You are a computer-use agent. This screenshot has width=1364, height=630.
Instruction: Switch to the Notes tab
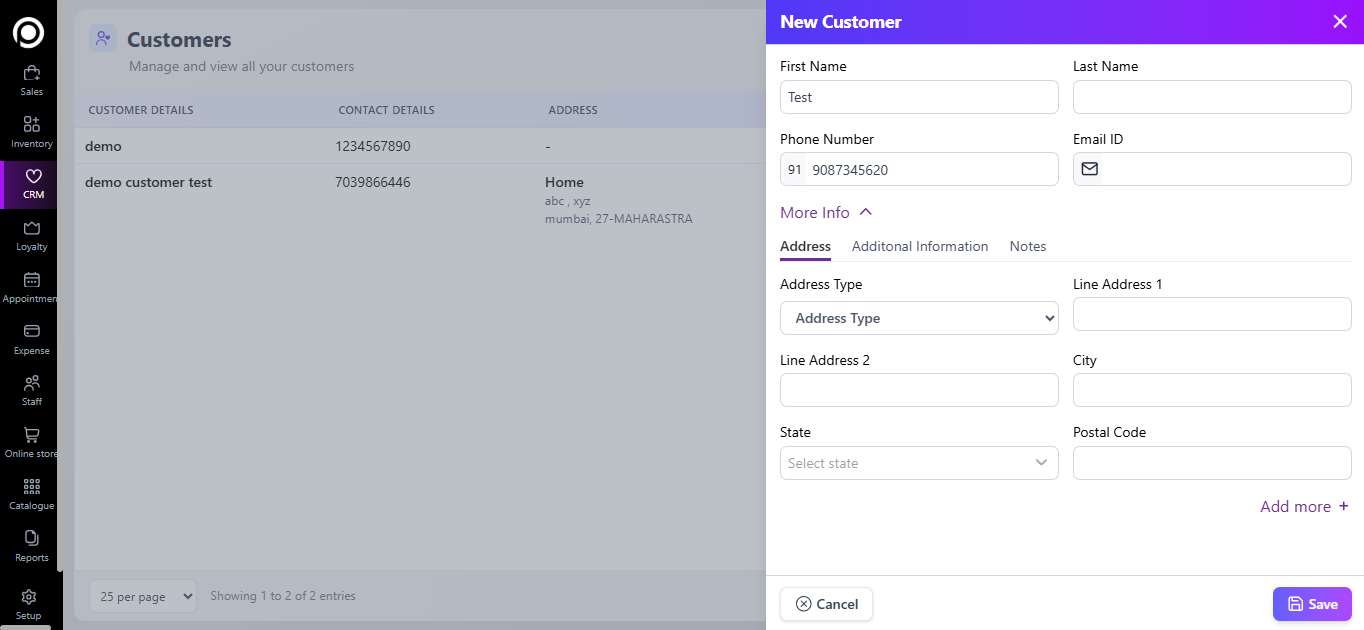pyautogui.click(x=1027, y=246)
